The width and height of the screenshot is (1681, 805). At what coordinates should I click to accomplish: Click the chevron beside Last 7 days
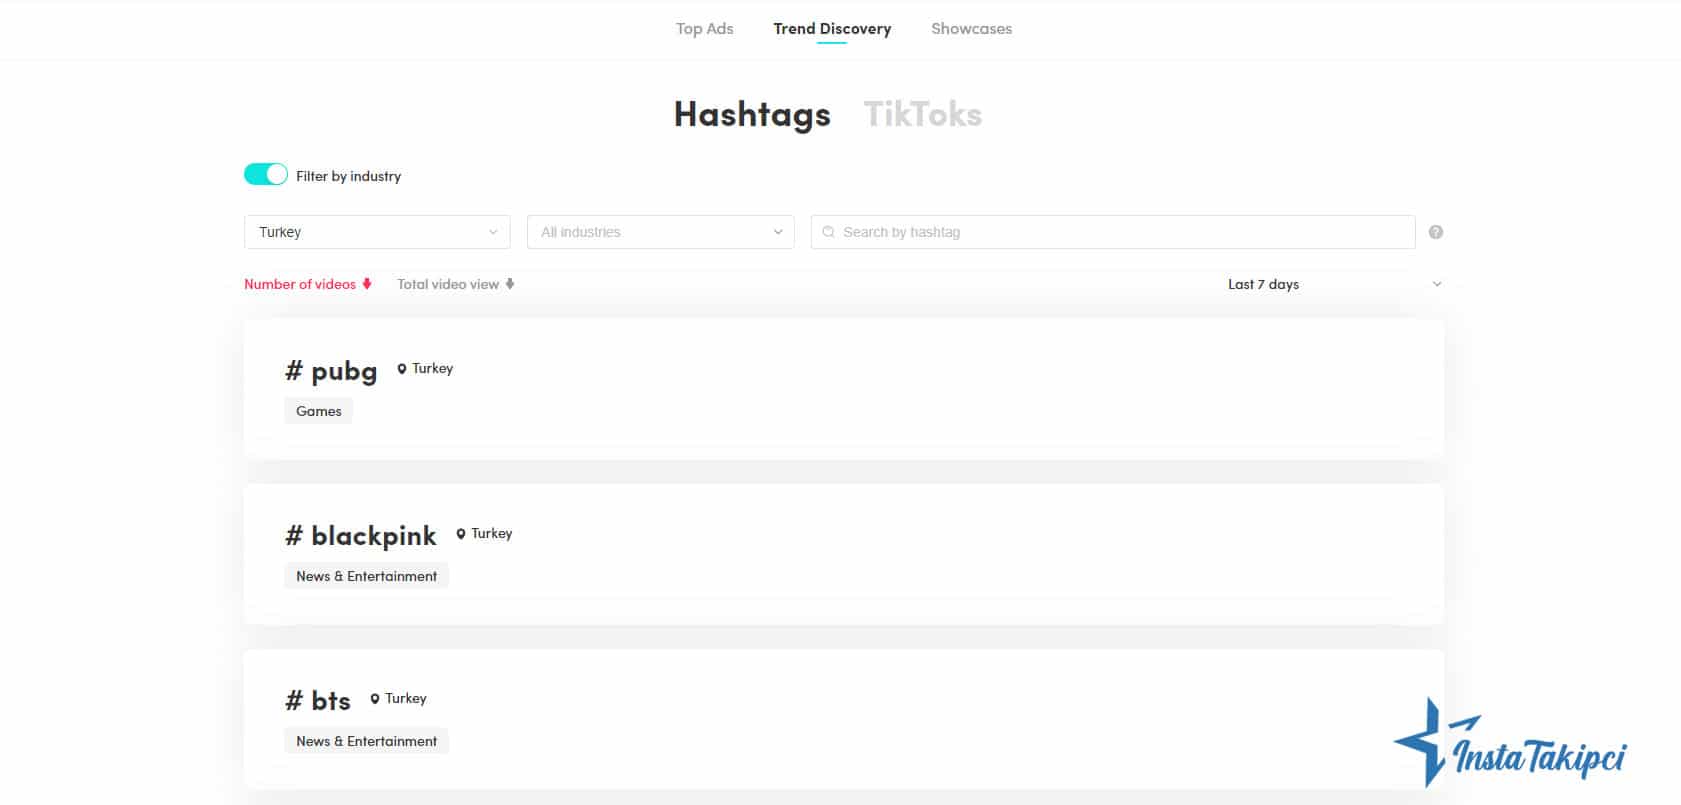(x=1437, y=284)
